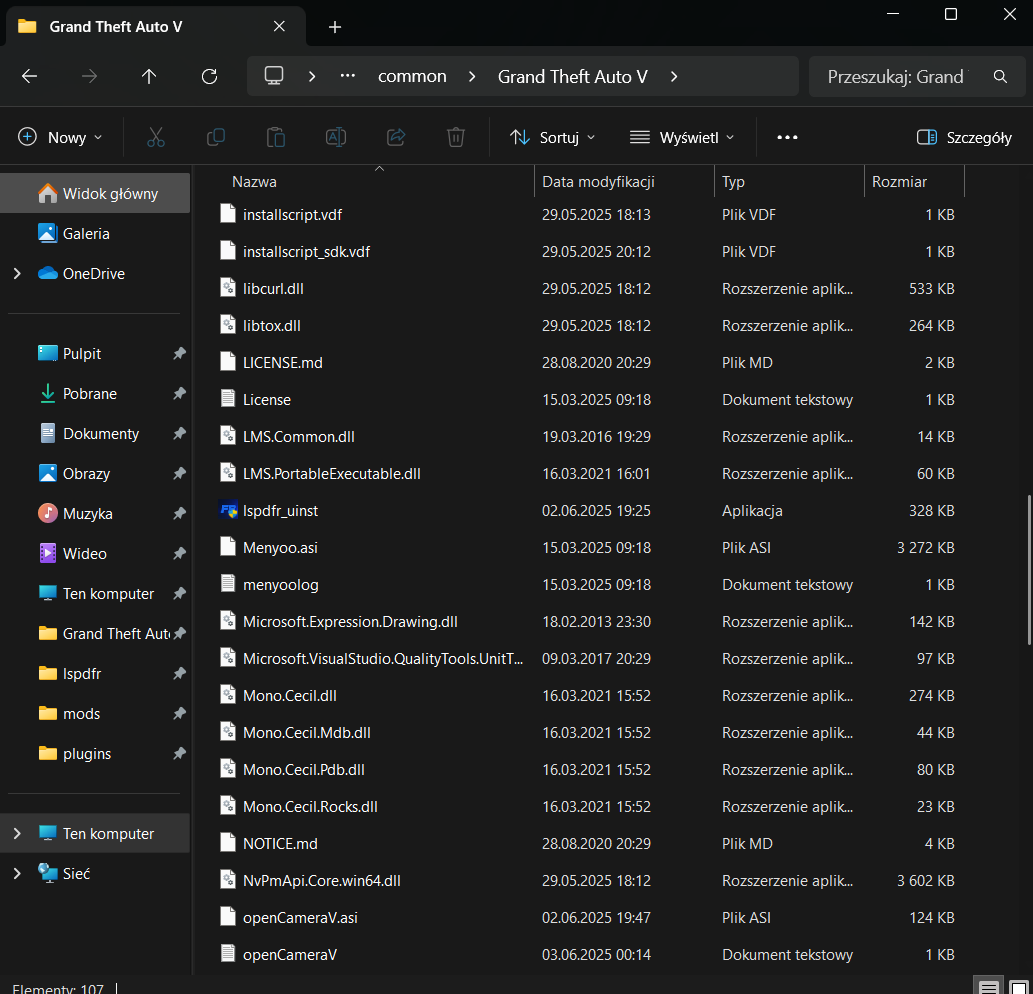Screen dimensions: 1033x994
Task: Click the Copy icon in toolbar
Action: tap(215, 137)
